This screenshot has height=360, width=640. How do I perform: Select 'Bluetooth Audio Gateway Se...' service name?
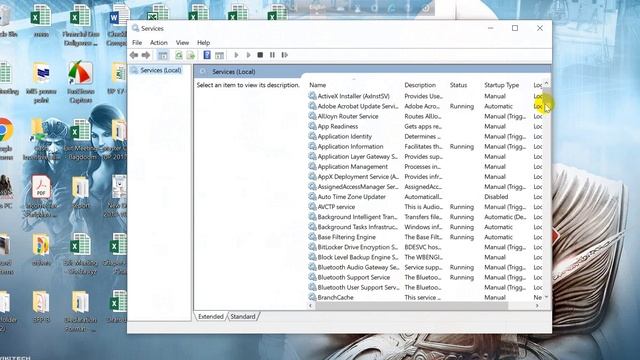[358, 267]
